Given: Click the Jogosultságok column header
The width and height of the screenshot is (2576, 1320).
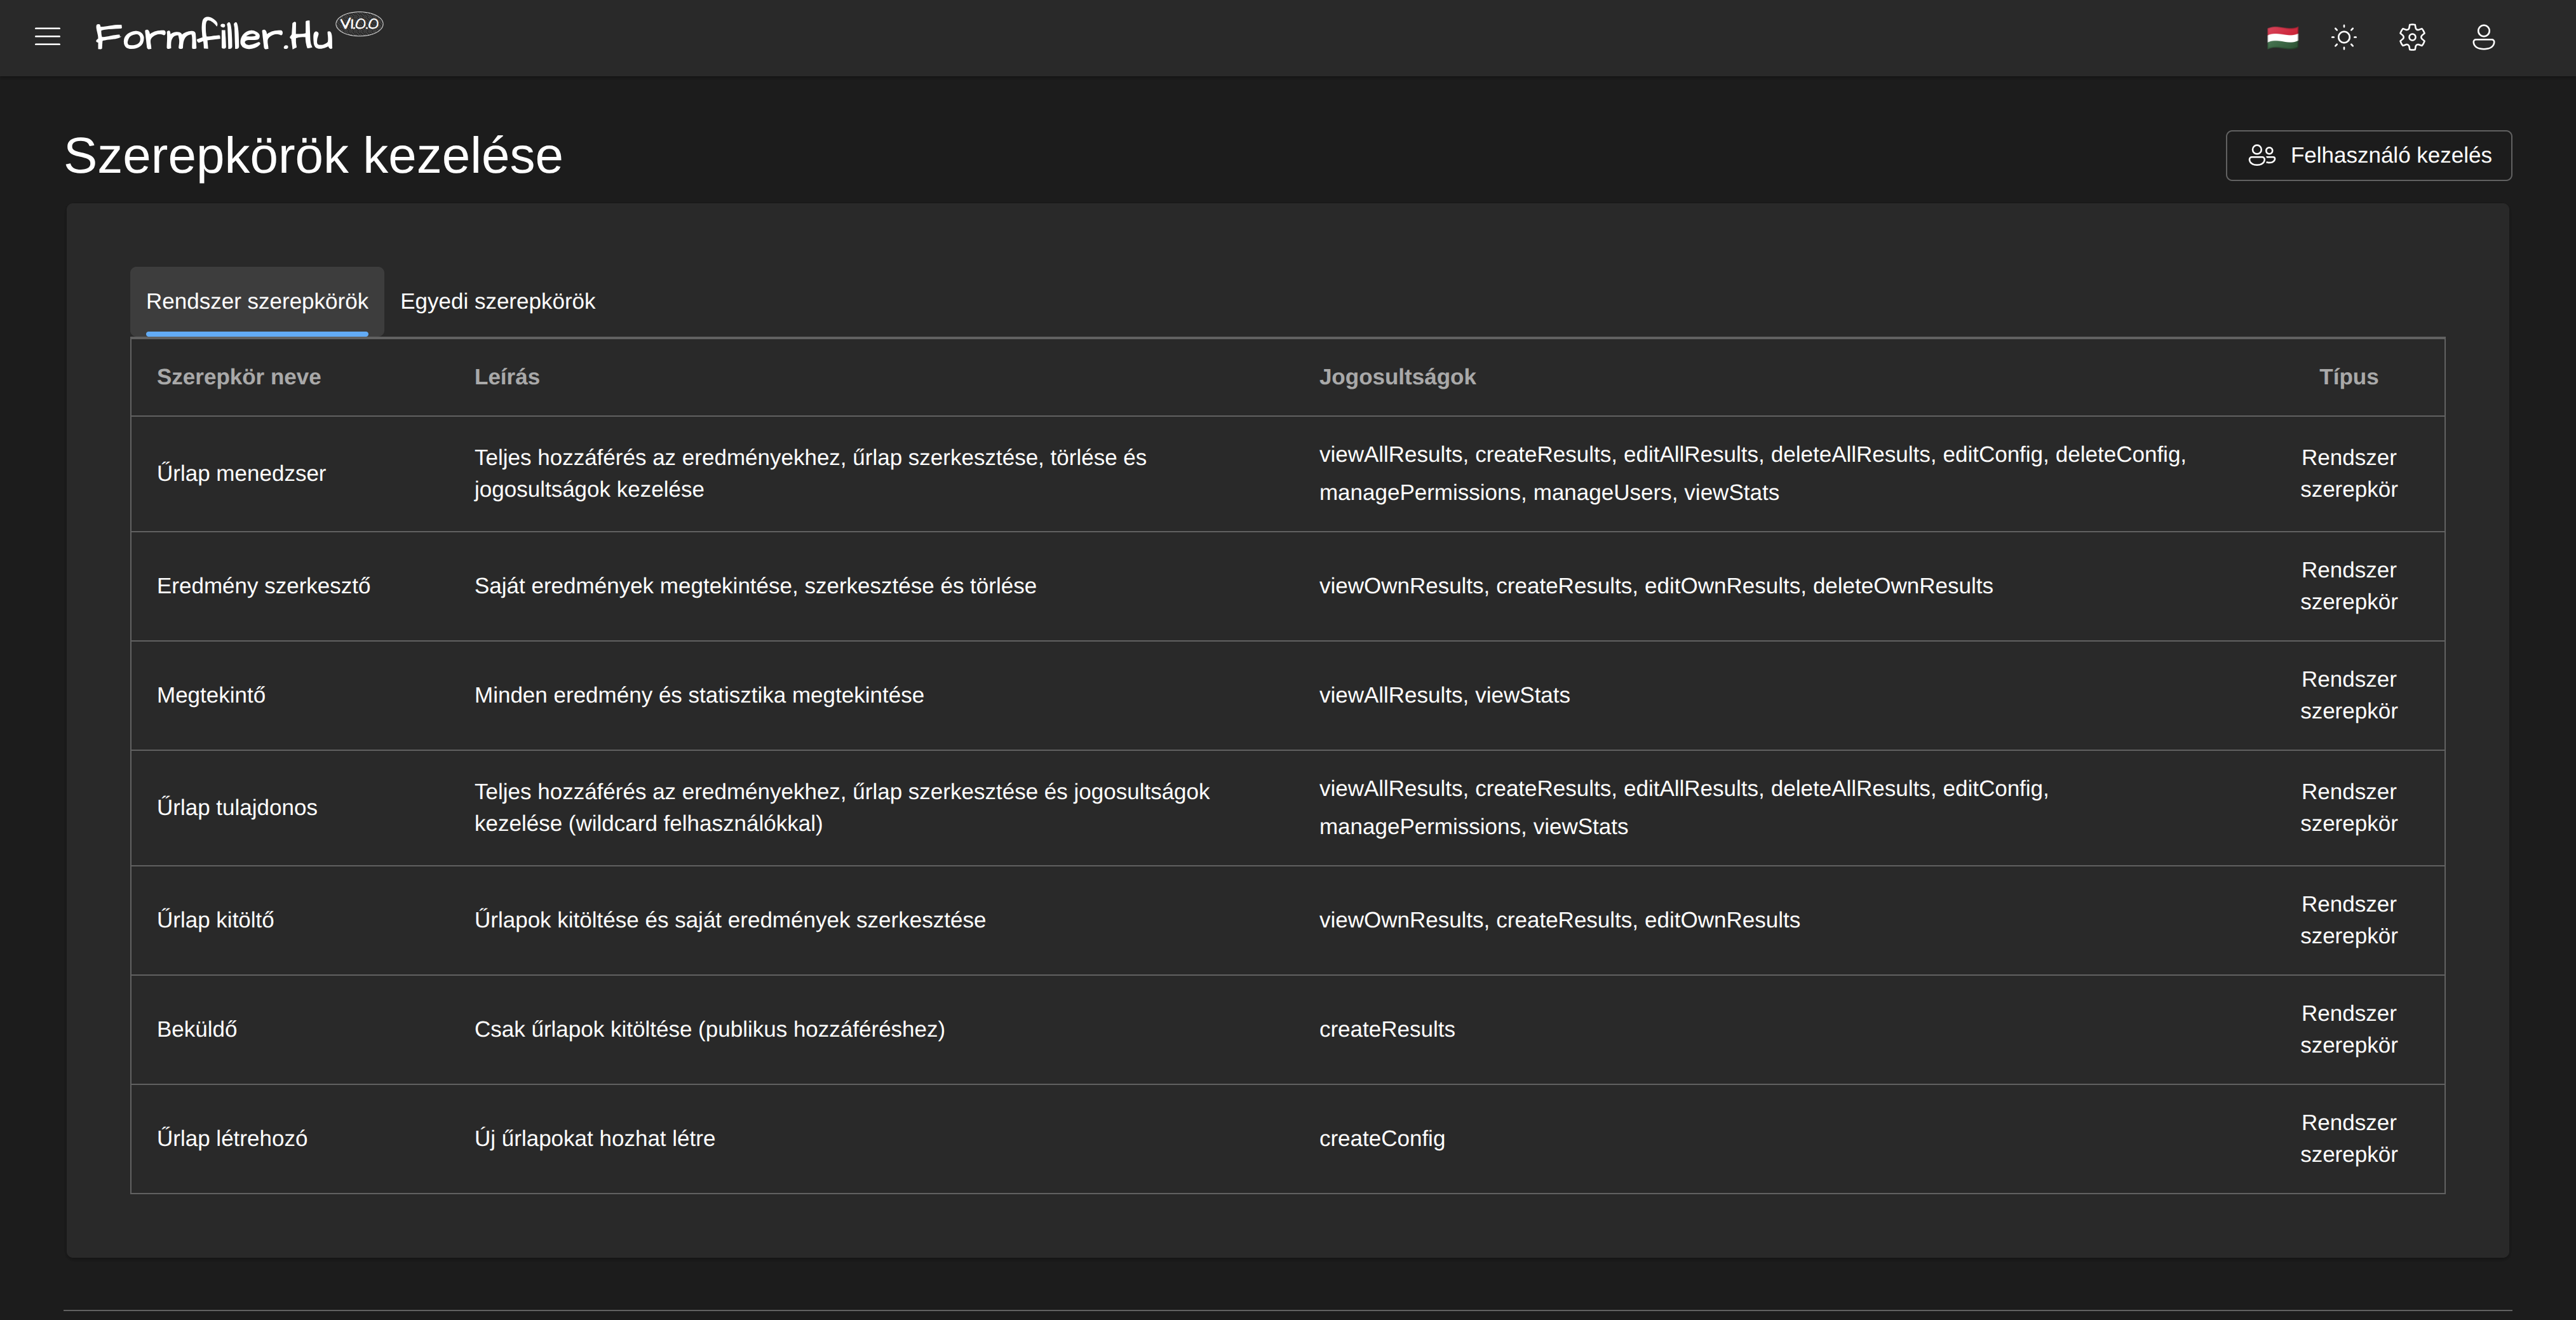Looking at the screenshot, I should (x=1396, y=377).
